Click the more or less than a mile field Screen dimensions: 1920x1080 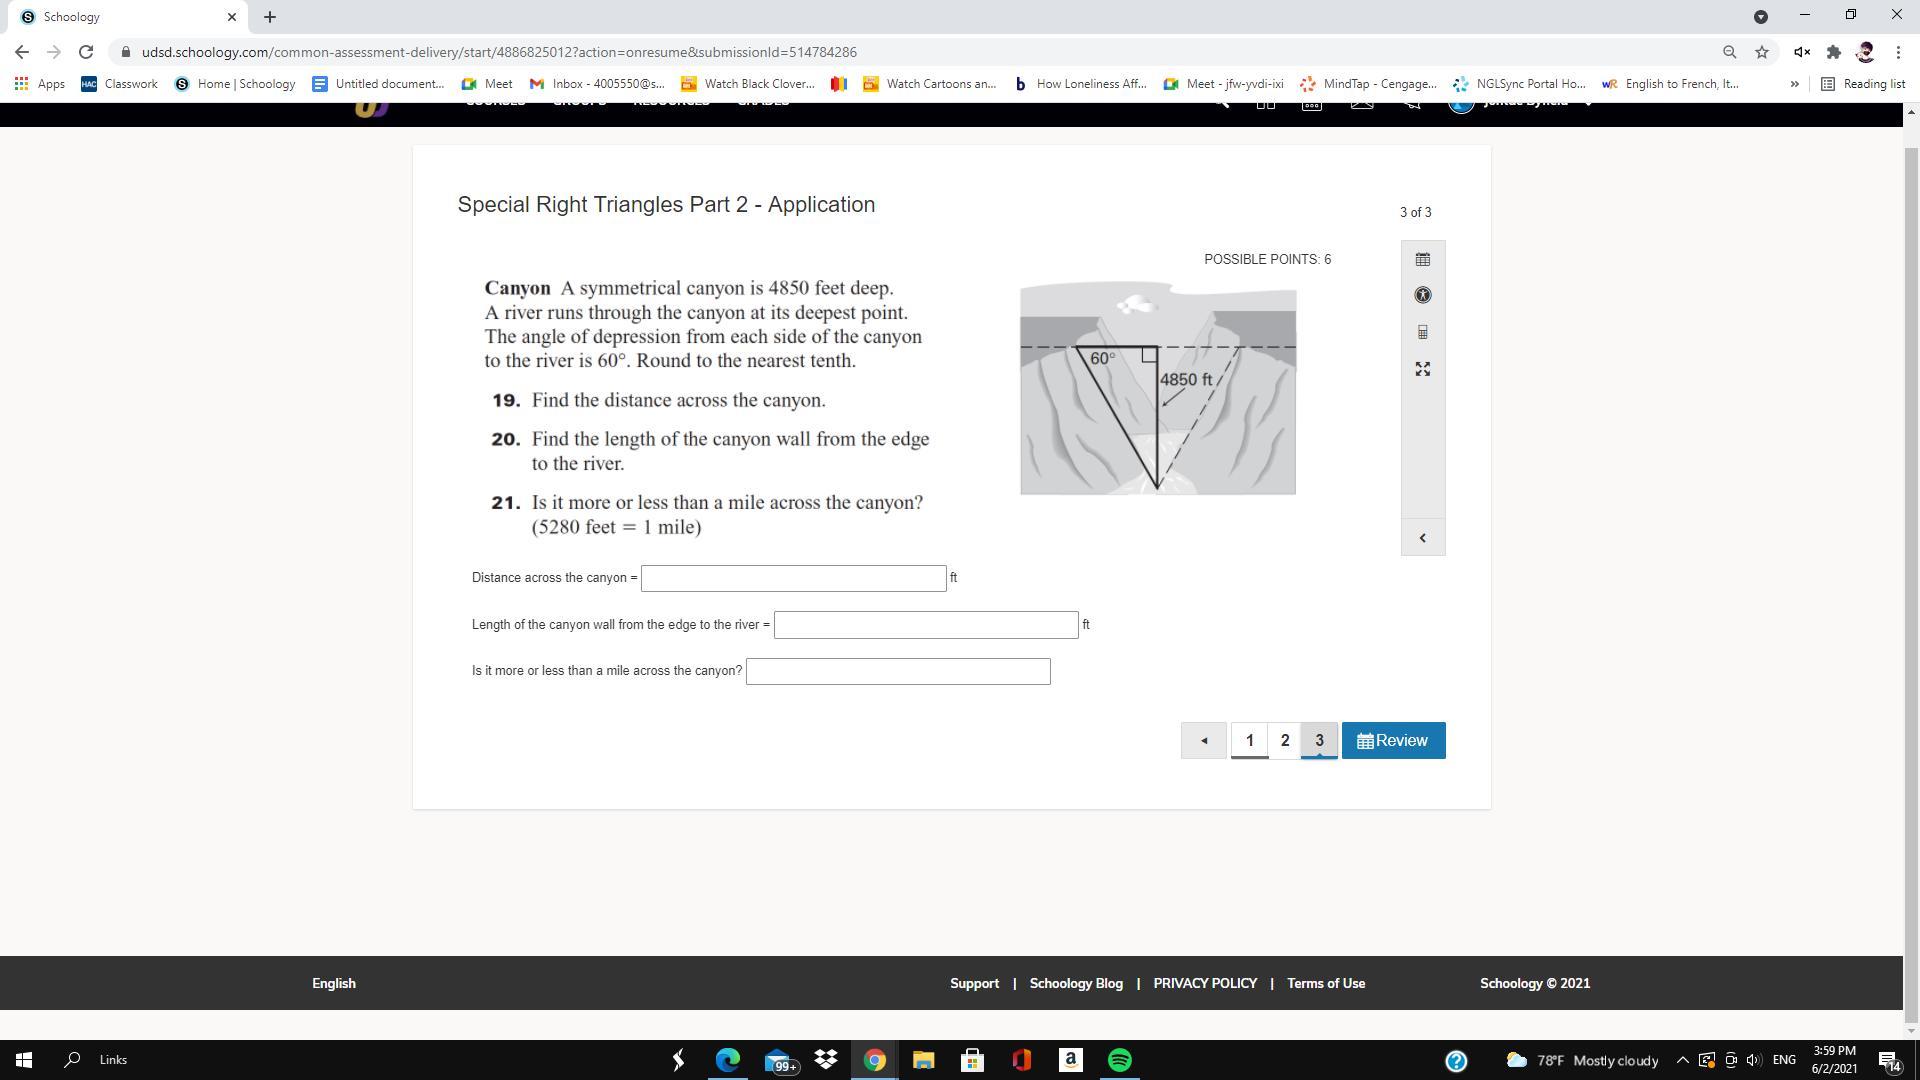898,671
